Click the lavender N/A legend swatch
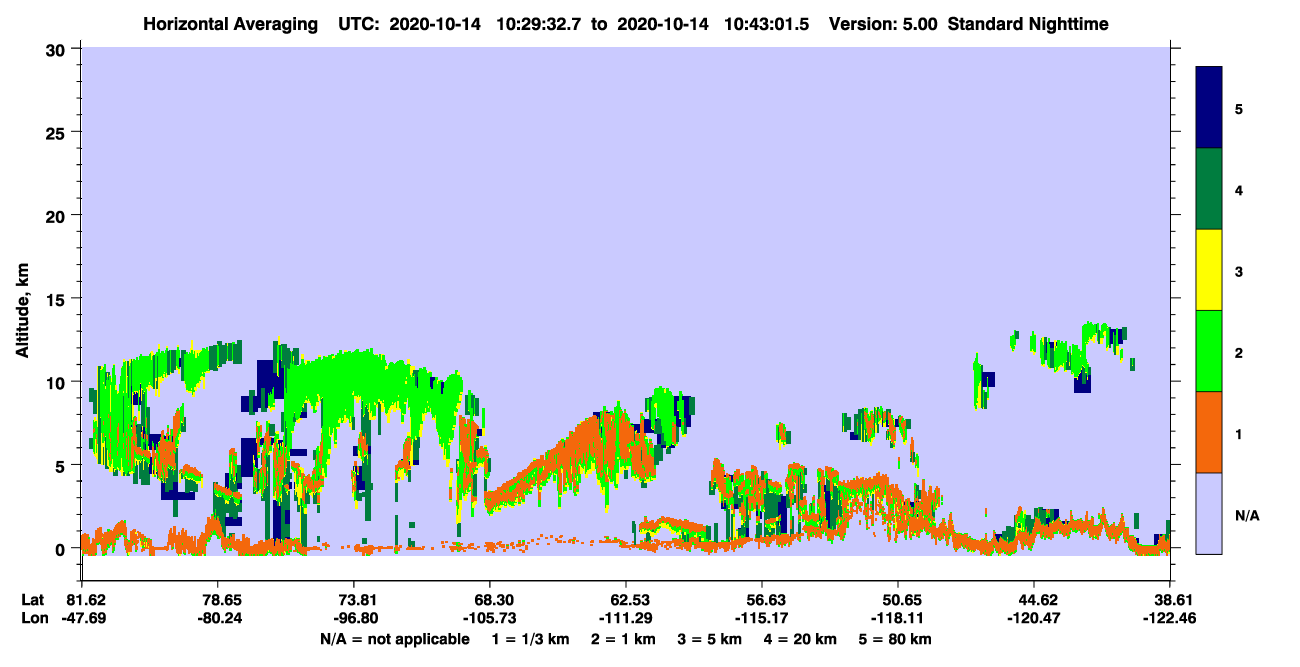Screen dimensions: 1300x667 (1209, 513)
